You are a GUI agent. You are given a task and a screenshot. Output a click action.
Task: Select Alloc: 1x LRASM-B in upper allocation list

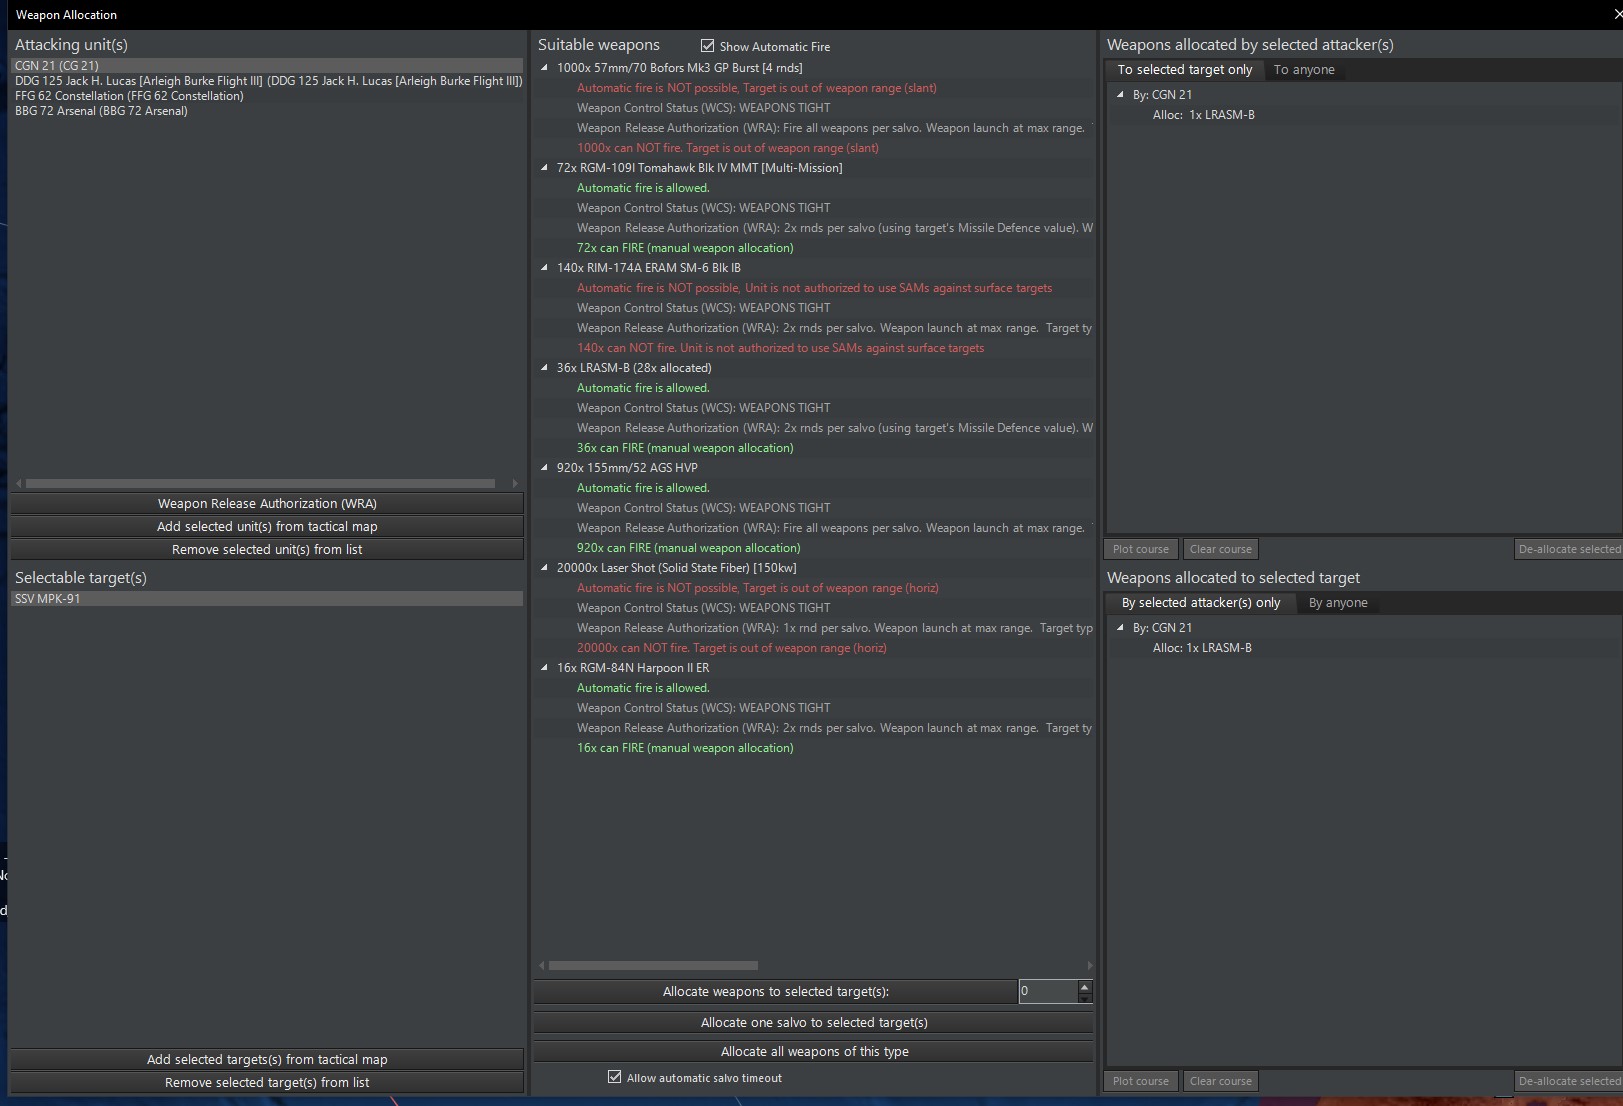coord(1203,115)
